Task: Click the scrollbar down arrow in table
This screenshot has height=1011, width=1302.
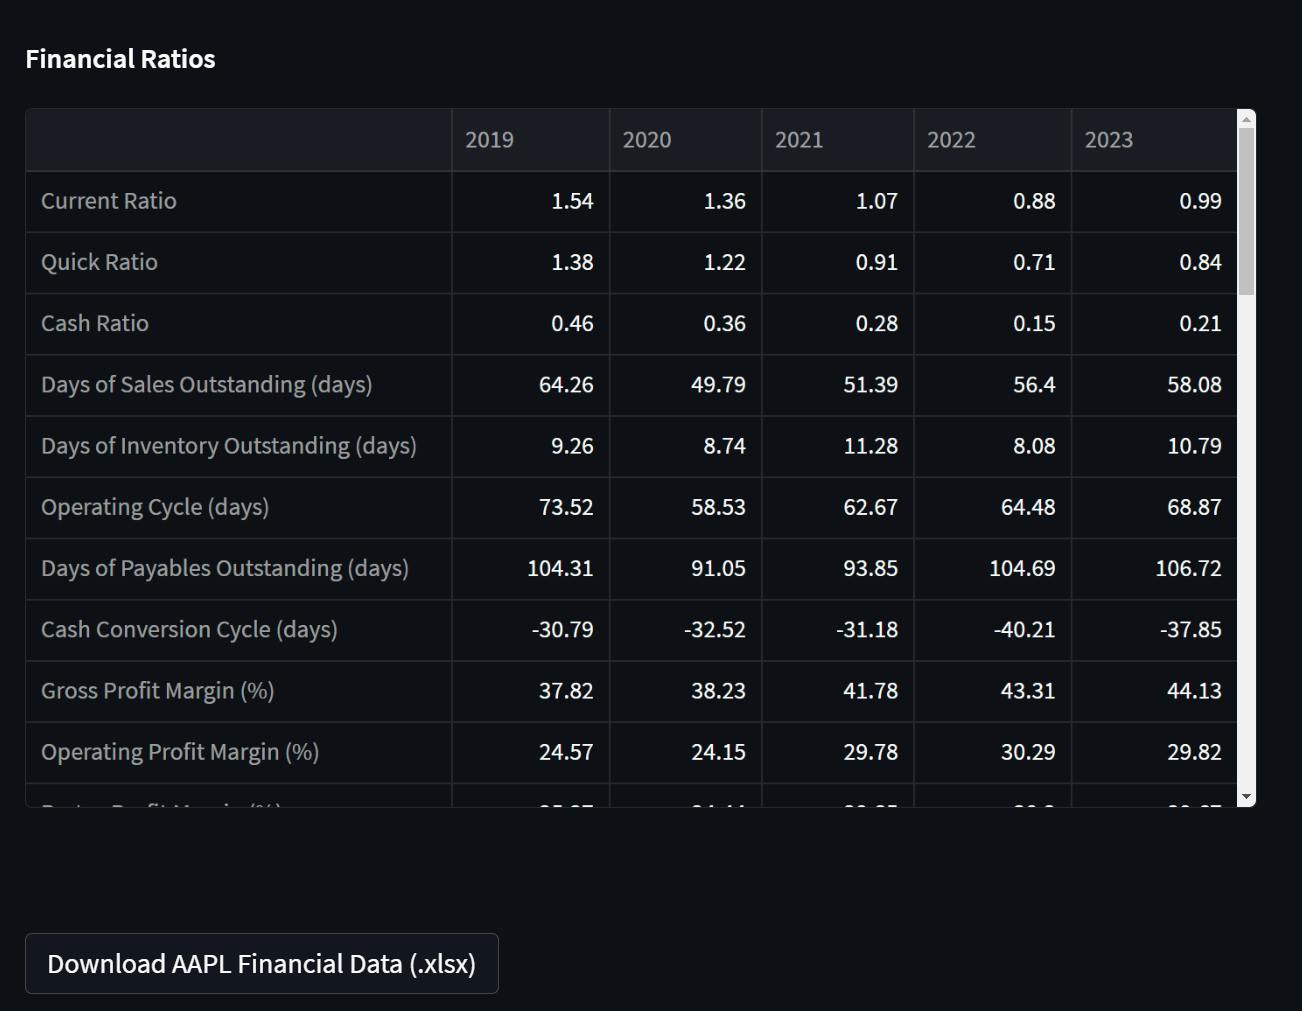Action: (x=1246, y=796)
